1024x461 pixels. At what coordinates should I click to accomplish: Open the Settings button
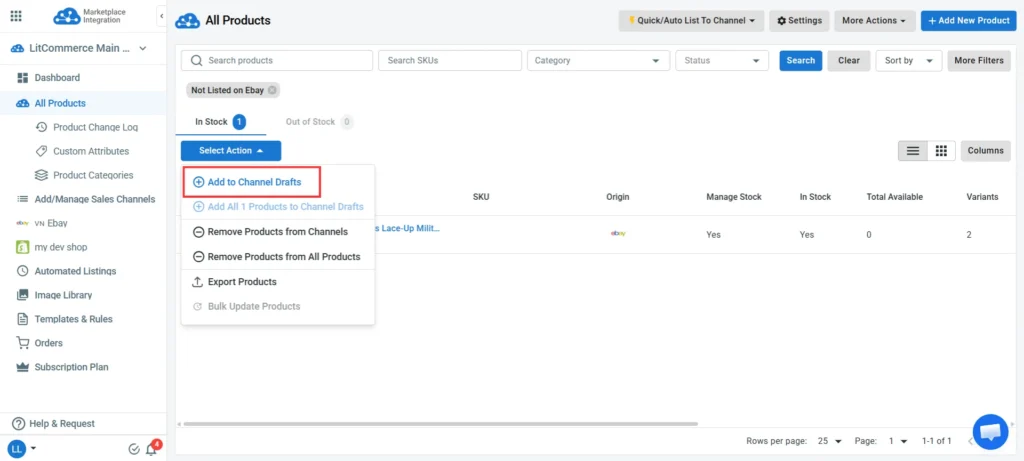tap(799, 21)
